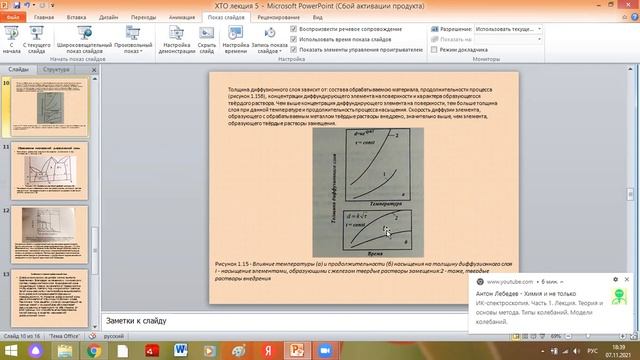This screenshot has height=360, width=640.
Task: Fit slide to current window icon
Action: click(634, 336)
